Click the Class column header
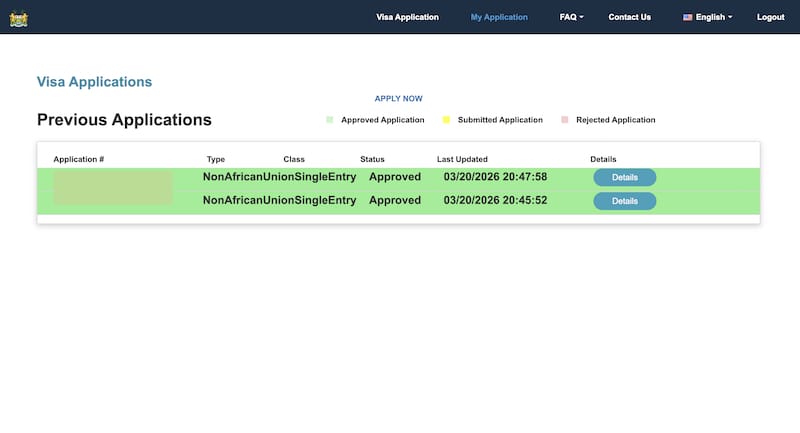The image size is (800, 433). point(294,159)
